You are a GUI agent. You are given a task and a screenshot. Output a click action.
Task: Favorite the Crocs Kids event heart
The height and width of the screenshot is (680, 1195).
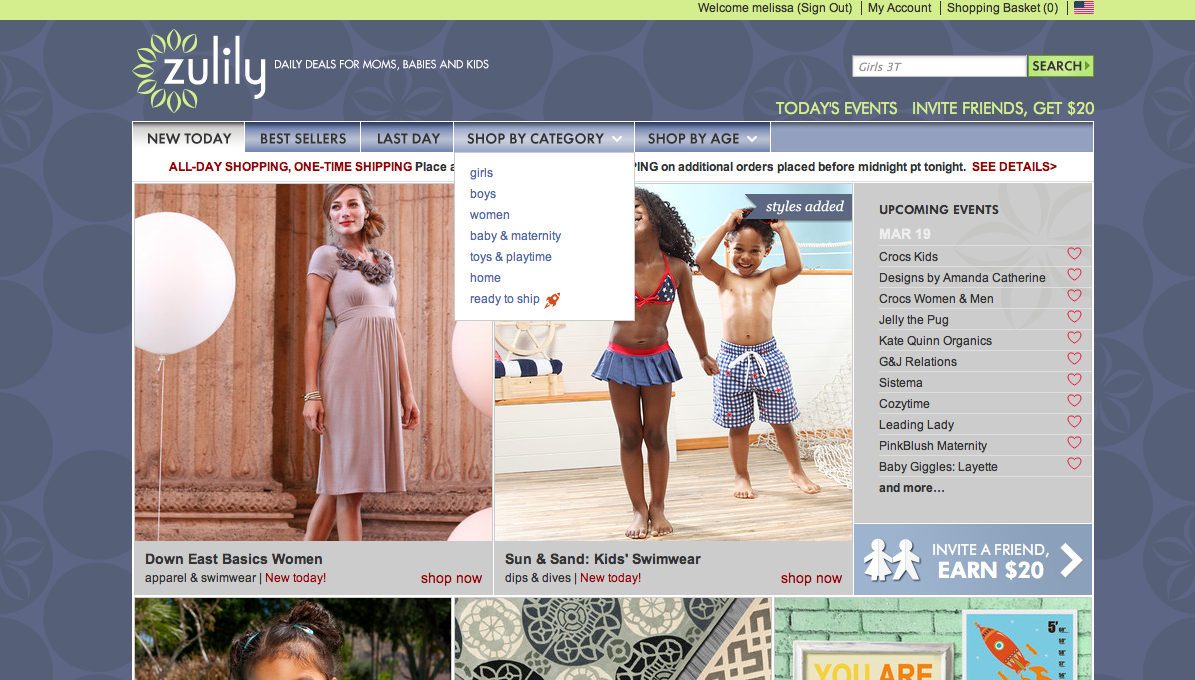1075,254
